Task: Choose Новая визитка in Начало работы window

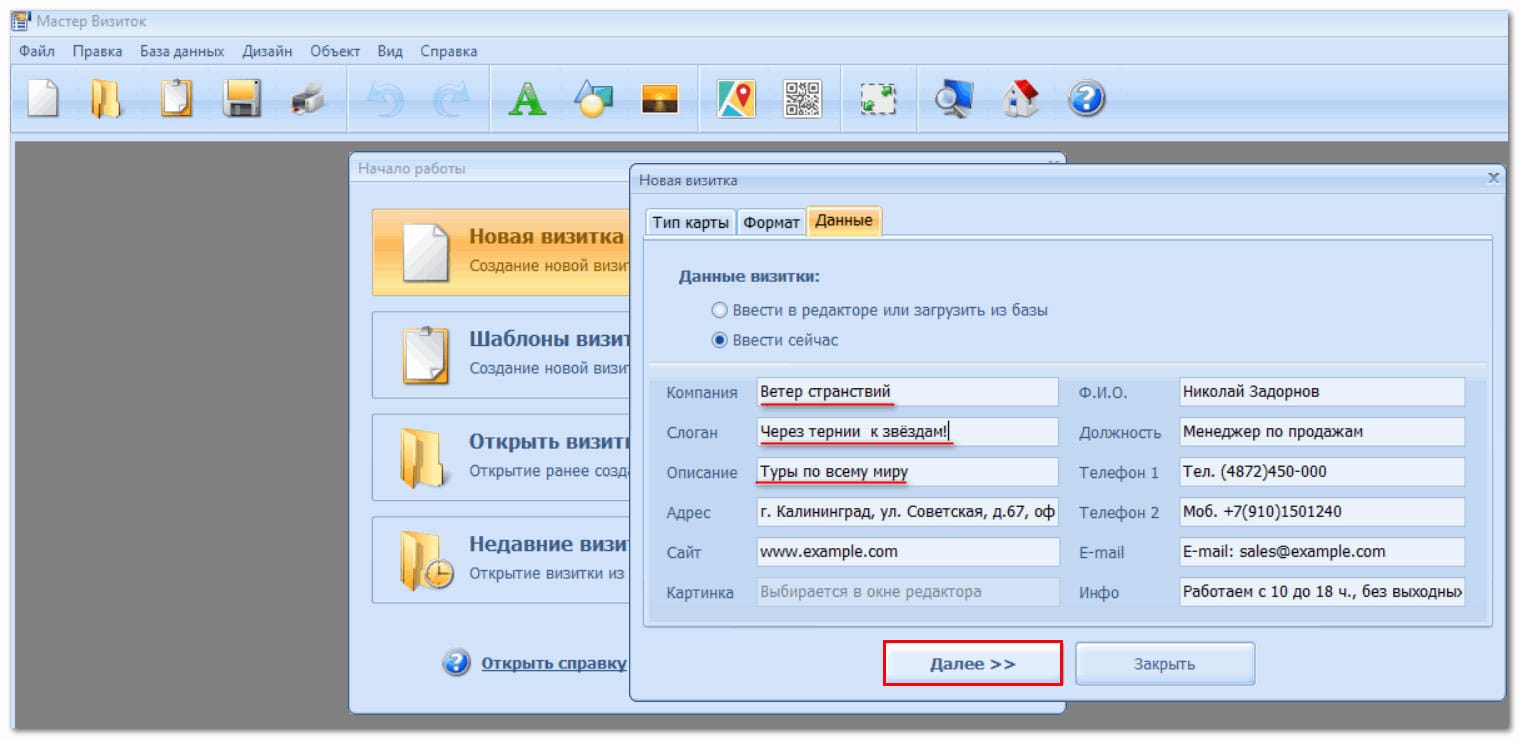Action: [x=501, y=252]
